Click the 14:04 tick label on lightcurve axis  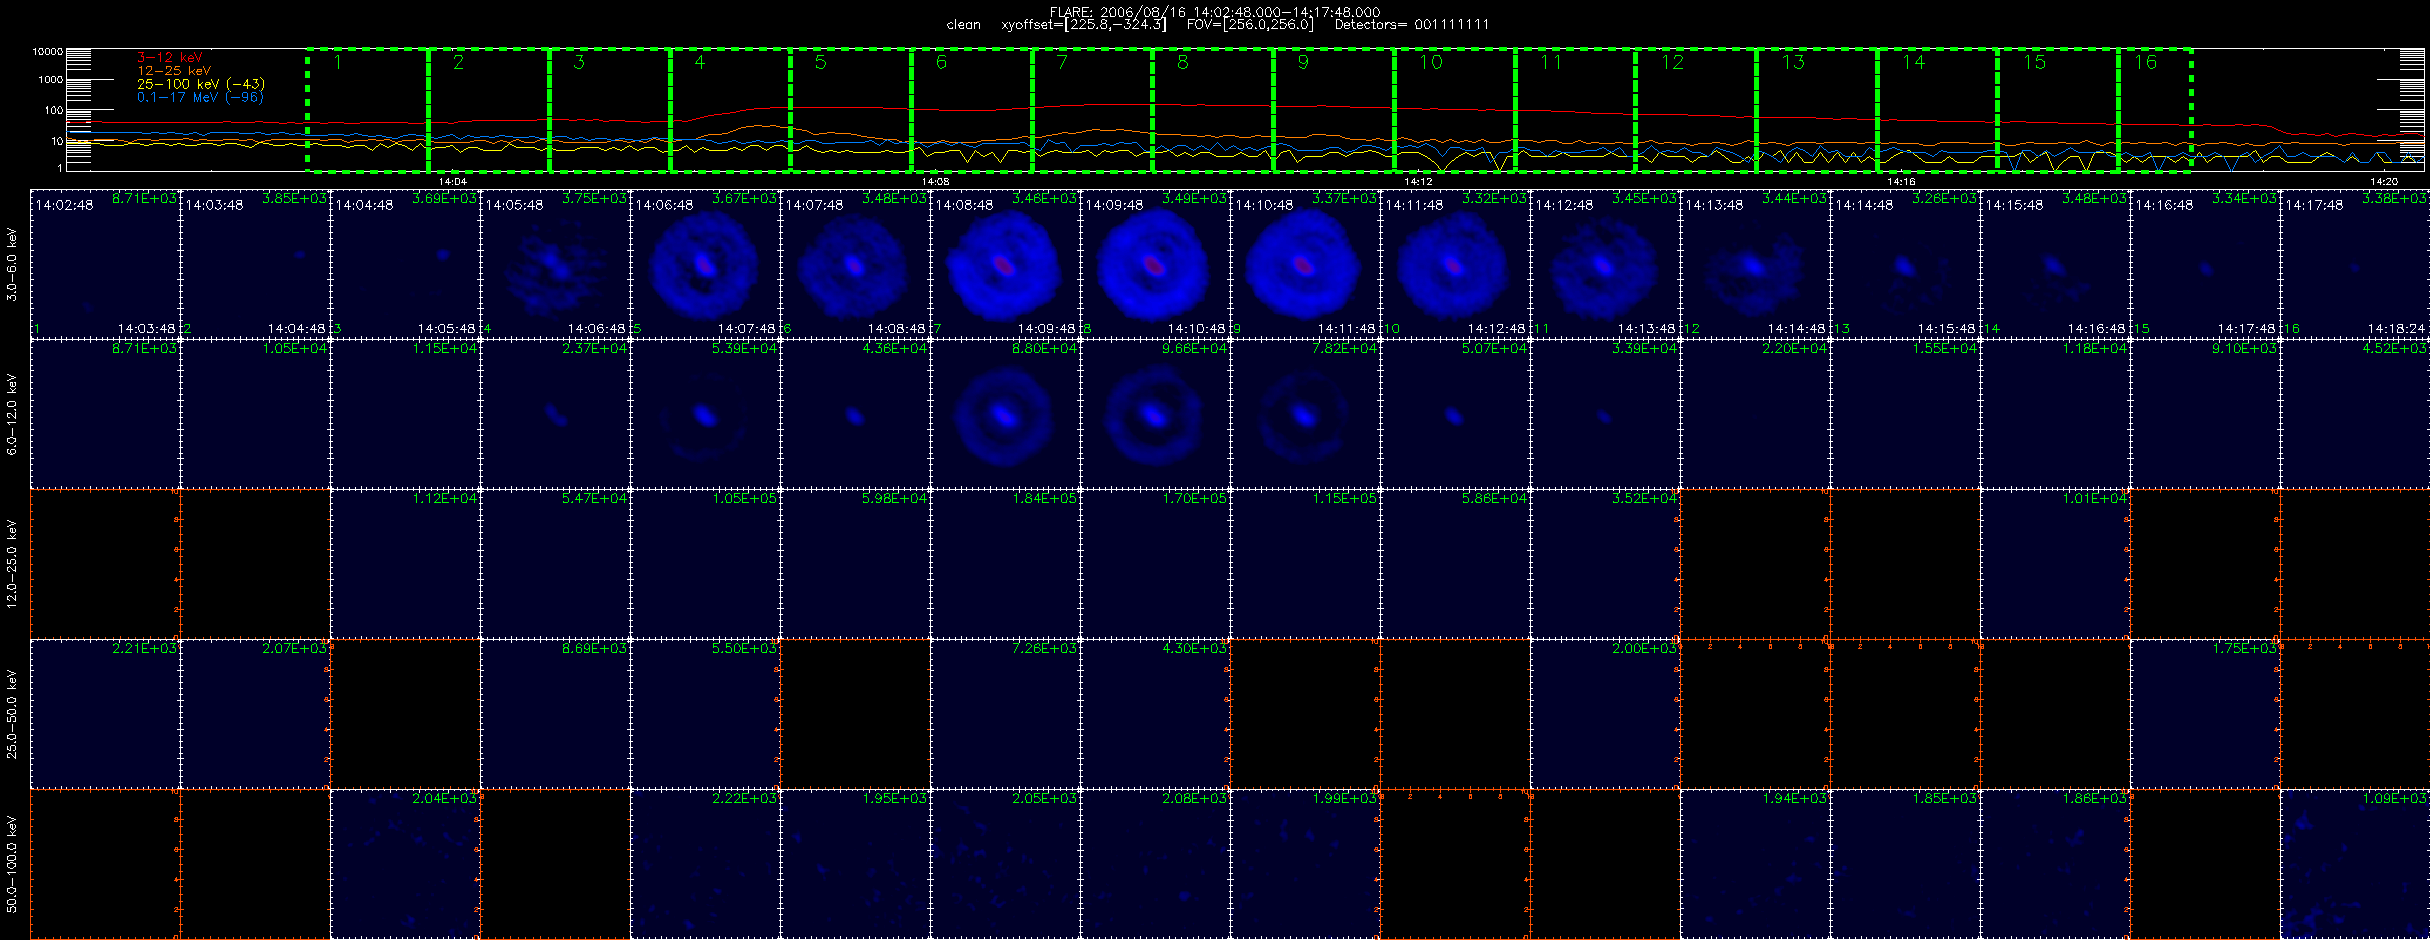click(453, 181)
